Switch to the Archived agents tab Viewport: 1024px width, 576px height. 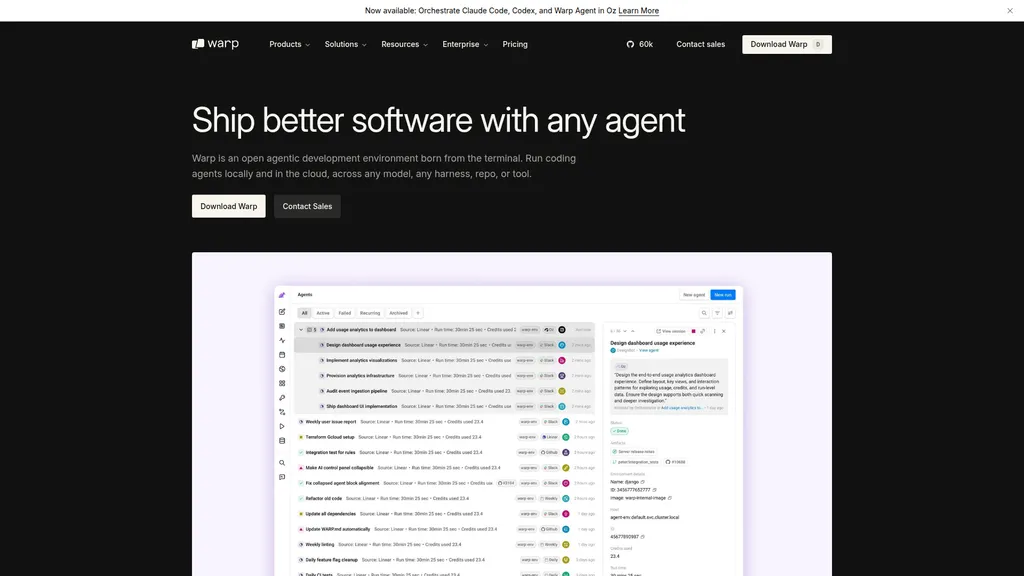point(398,313)
